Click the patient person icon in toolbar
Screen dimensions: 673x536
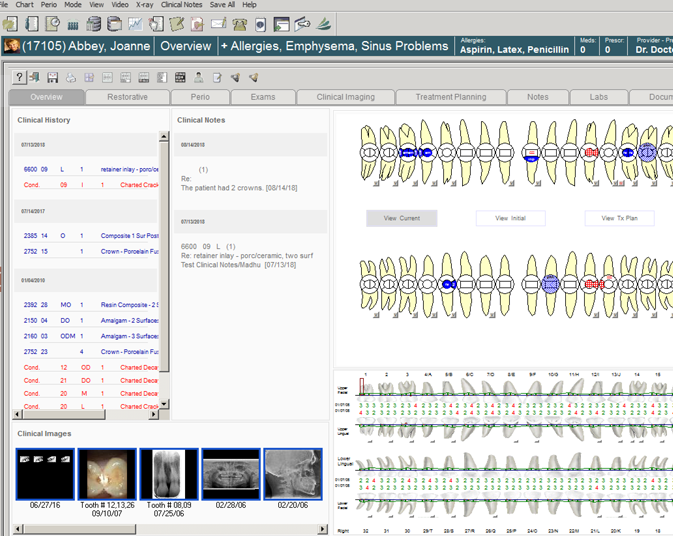point(198,77)
